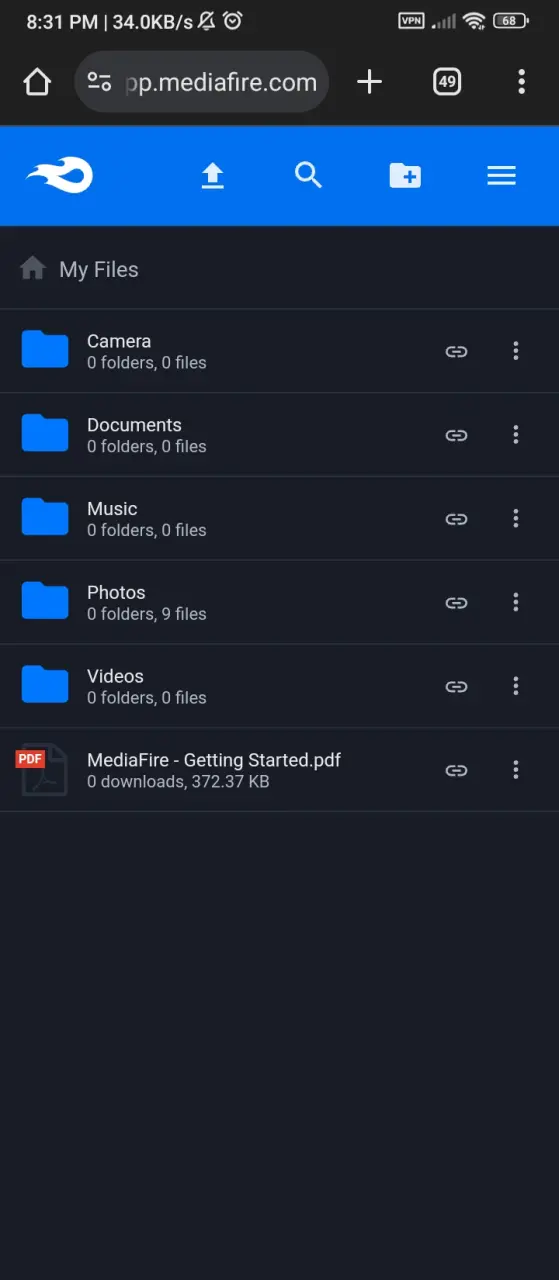Open the Photos folder name
Screen dimensions: 559x1280
click(x=116, y=592)
